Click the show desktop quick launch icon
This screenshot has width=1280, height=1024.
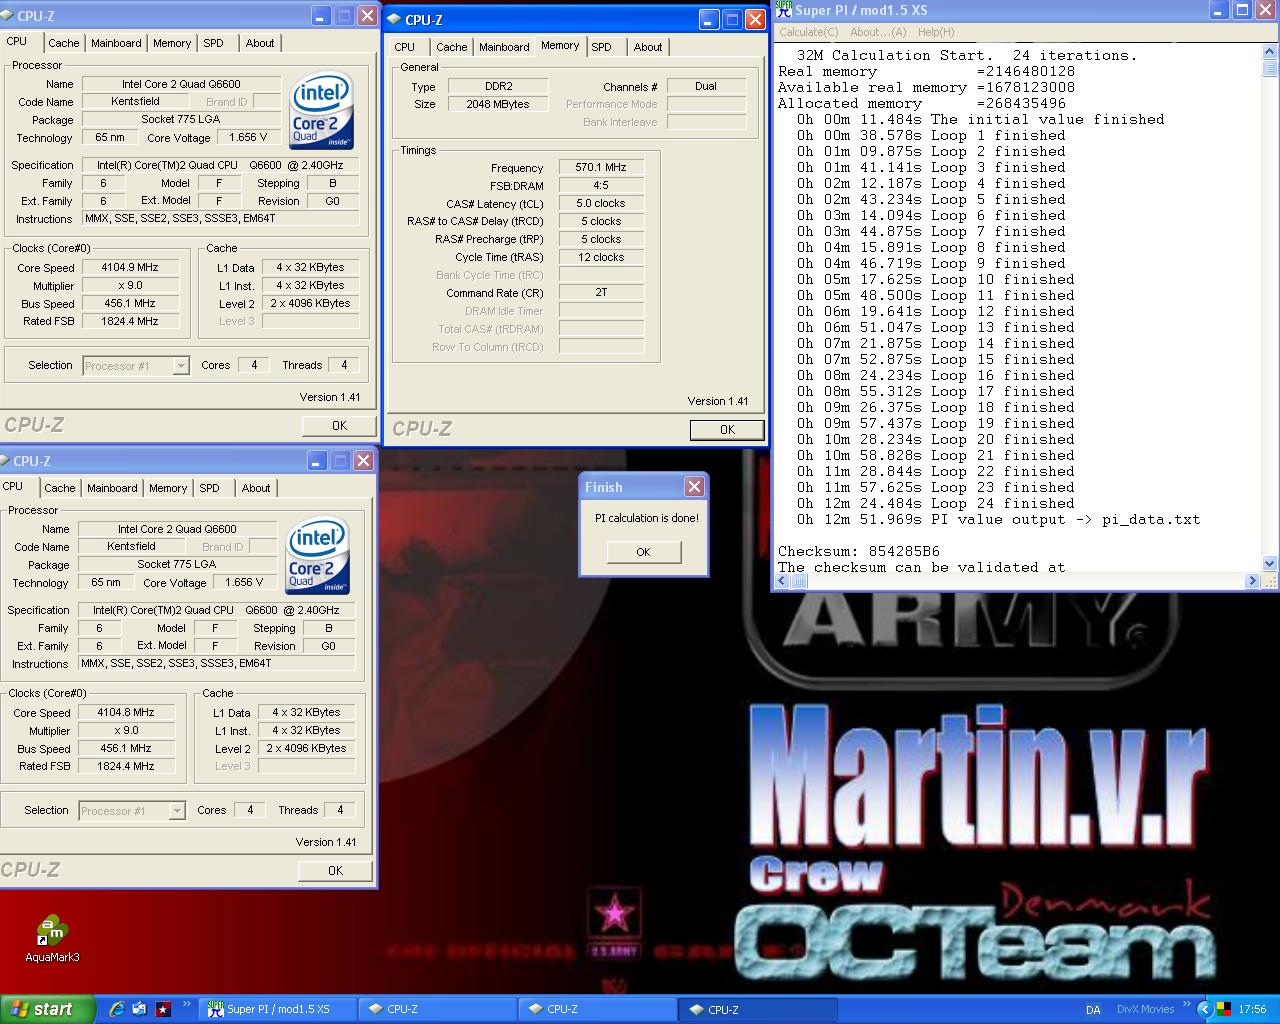click(139, 1009)
